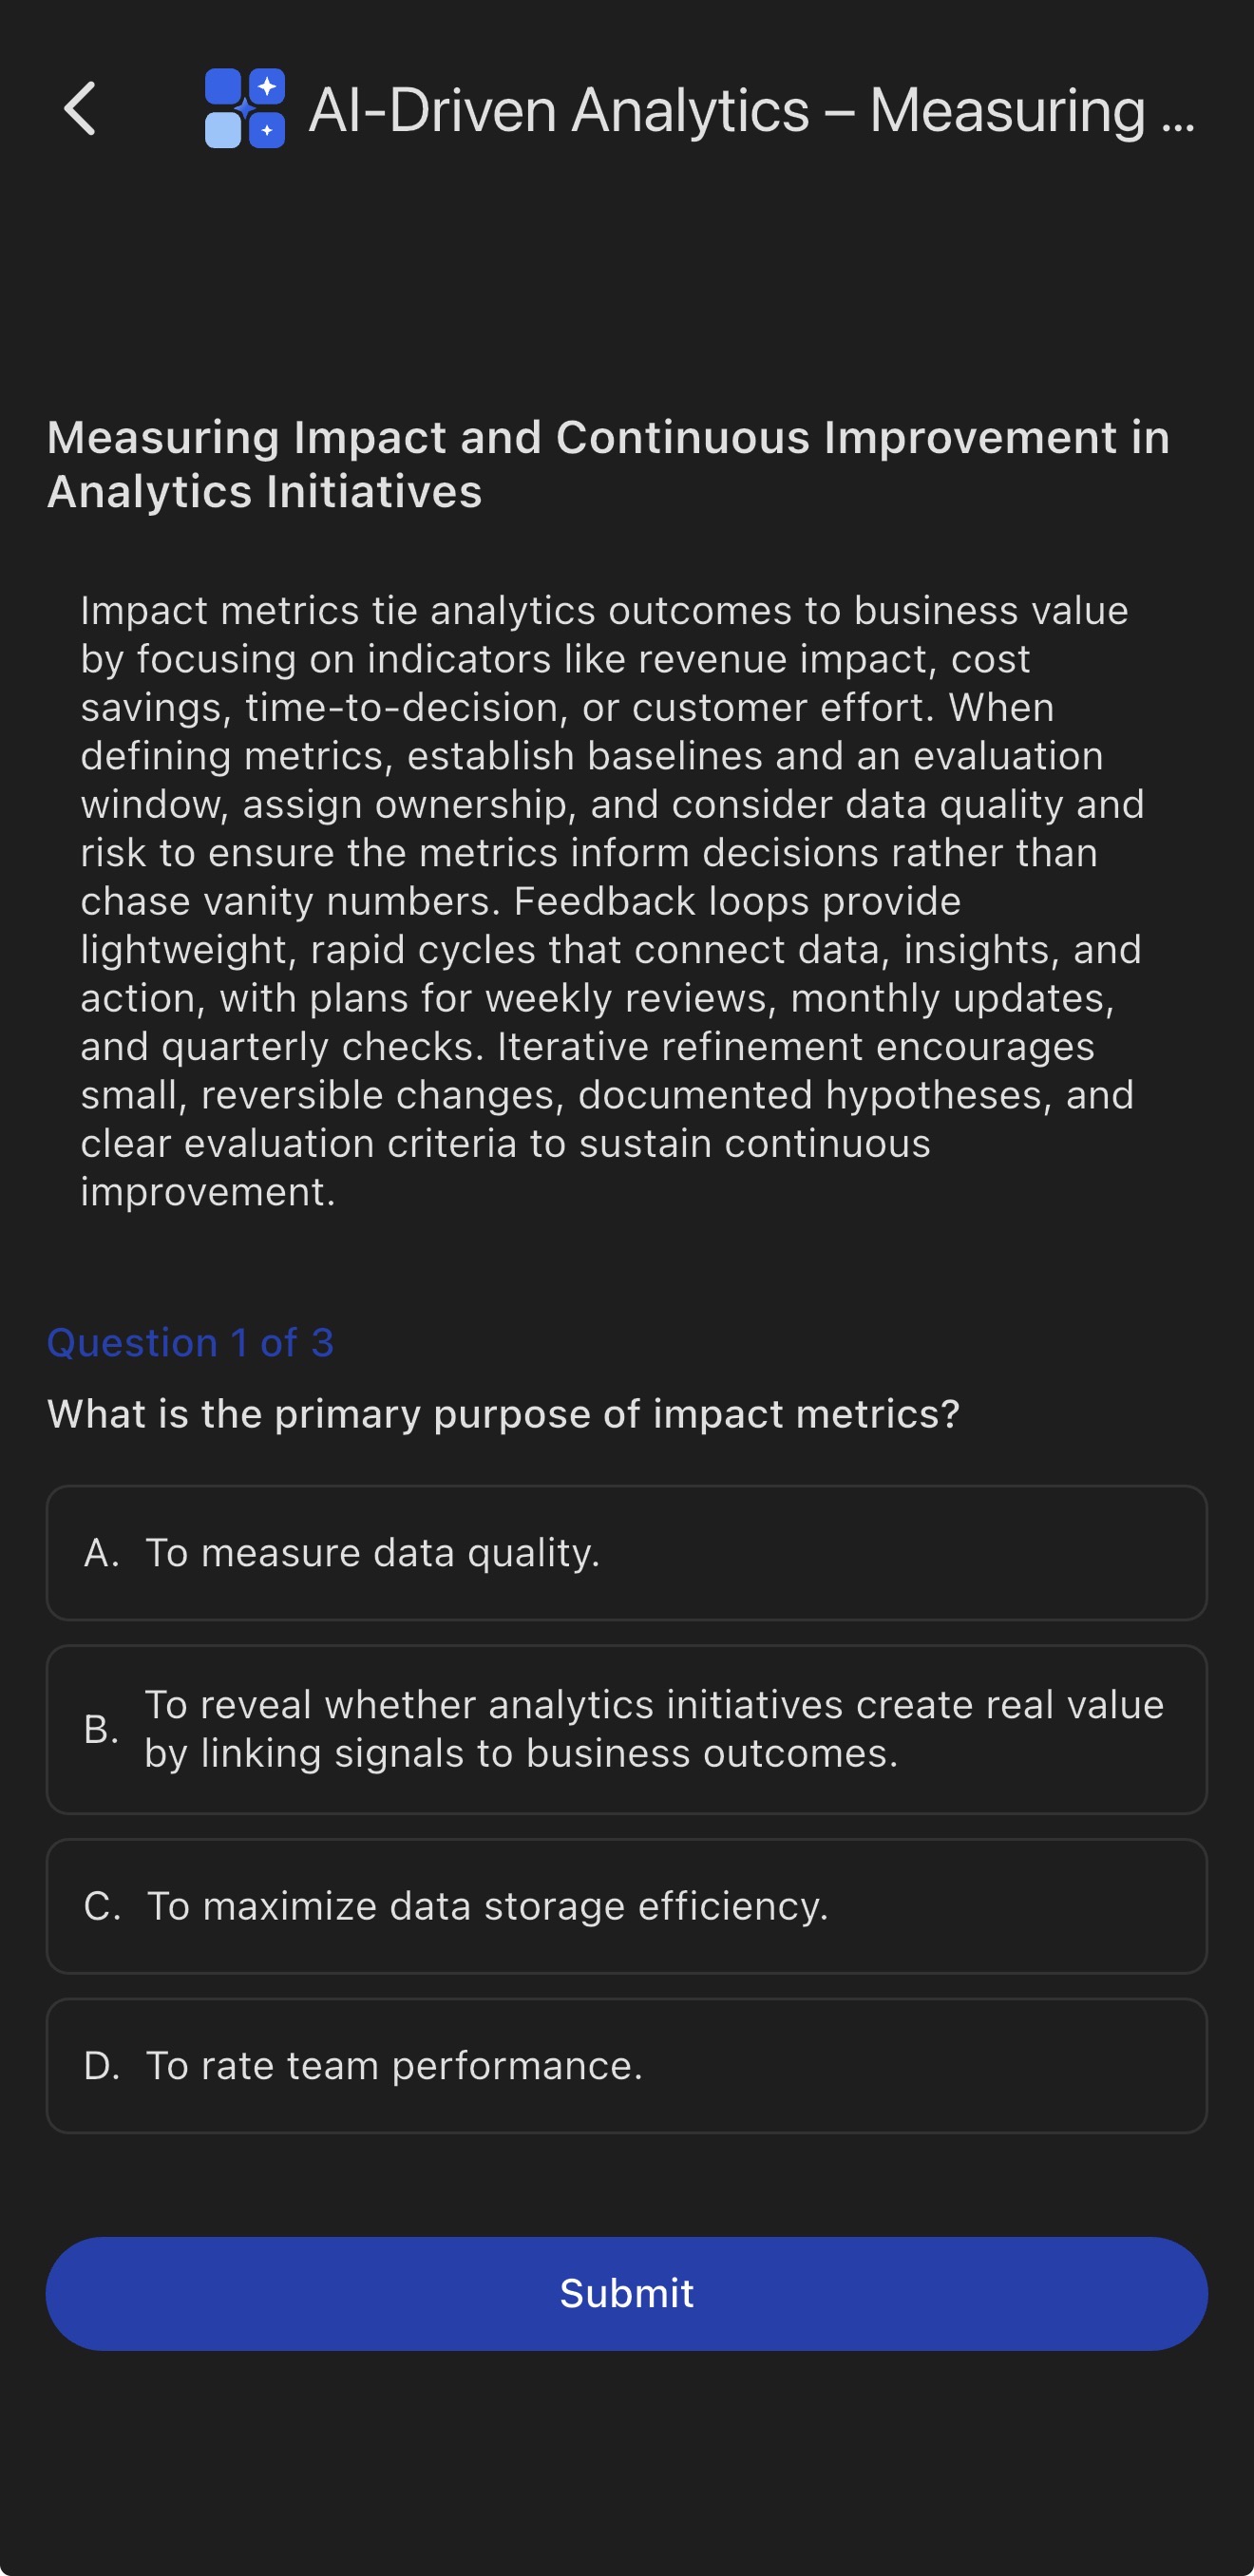Click the lesson heading "Measuring Impact and Continuous Improvement"

pyautogui.click(x=608, y=464)
